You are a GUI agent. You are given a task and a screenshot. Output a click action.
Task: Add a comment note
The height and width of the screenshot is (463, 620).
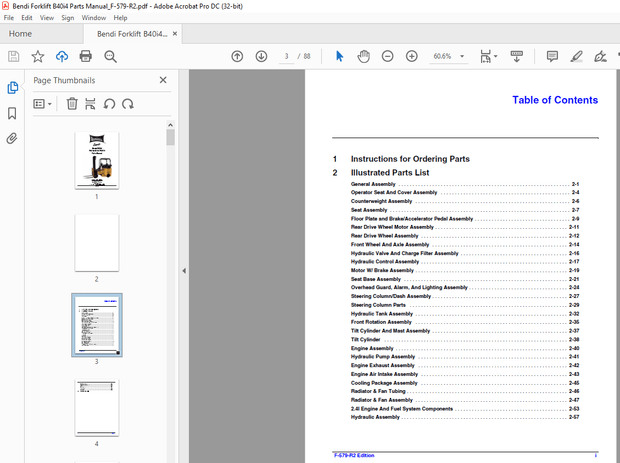(x=552, y=57)
